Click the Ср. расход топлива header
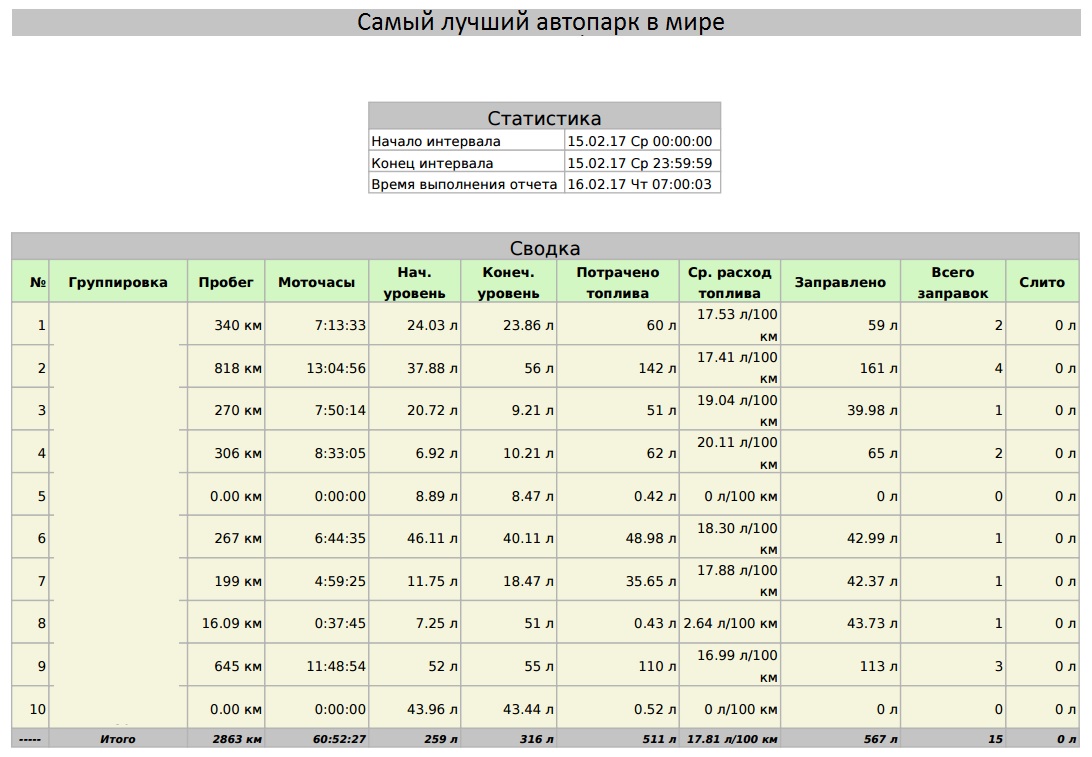This screenshot has height=757, width=1092. [730, 282]
